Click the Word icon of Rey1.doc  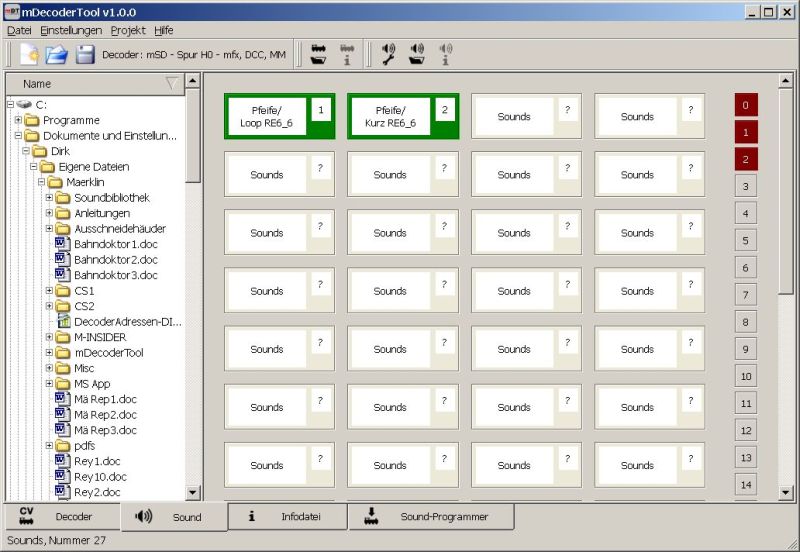point(62,461)
